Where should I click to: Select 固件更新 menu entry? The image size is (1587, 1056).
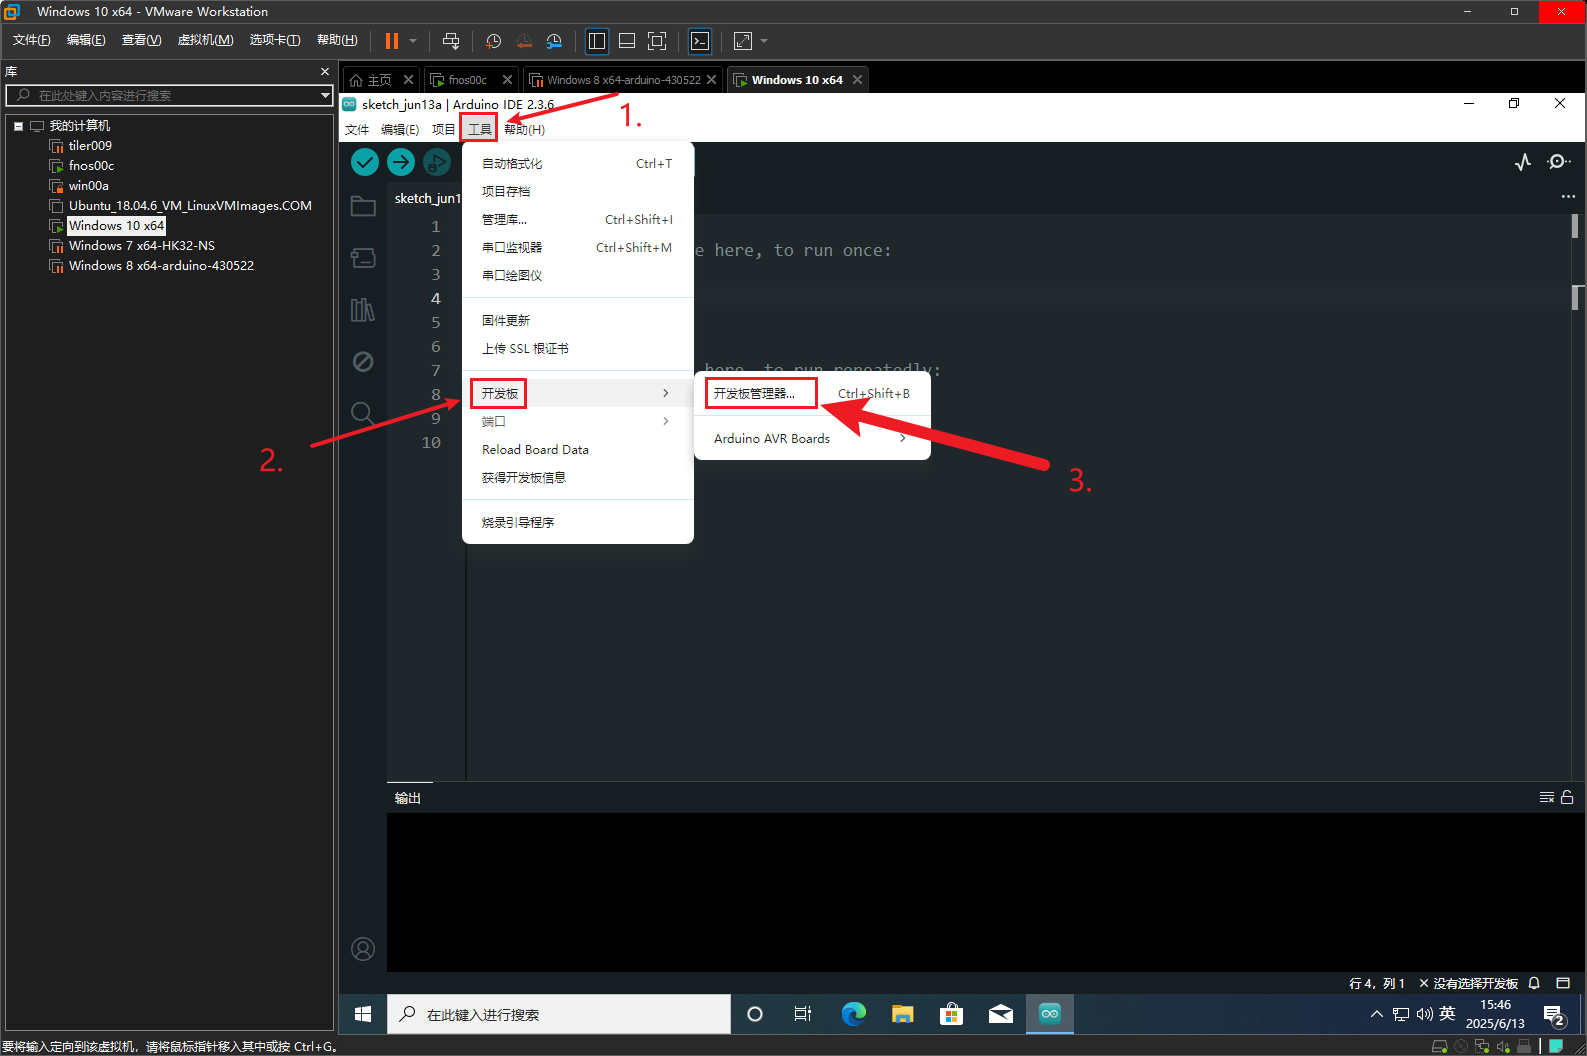[x=578, y=320]
